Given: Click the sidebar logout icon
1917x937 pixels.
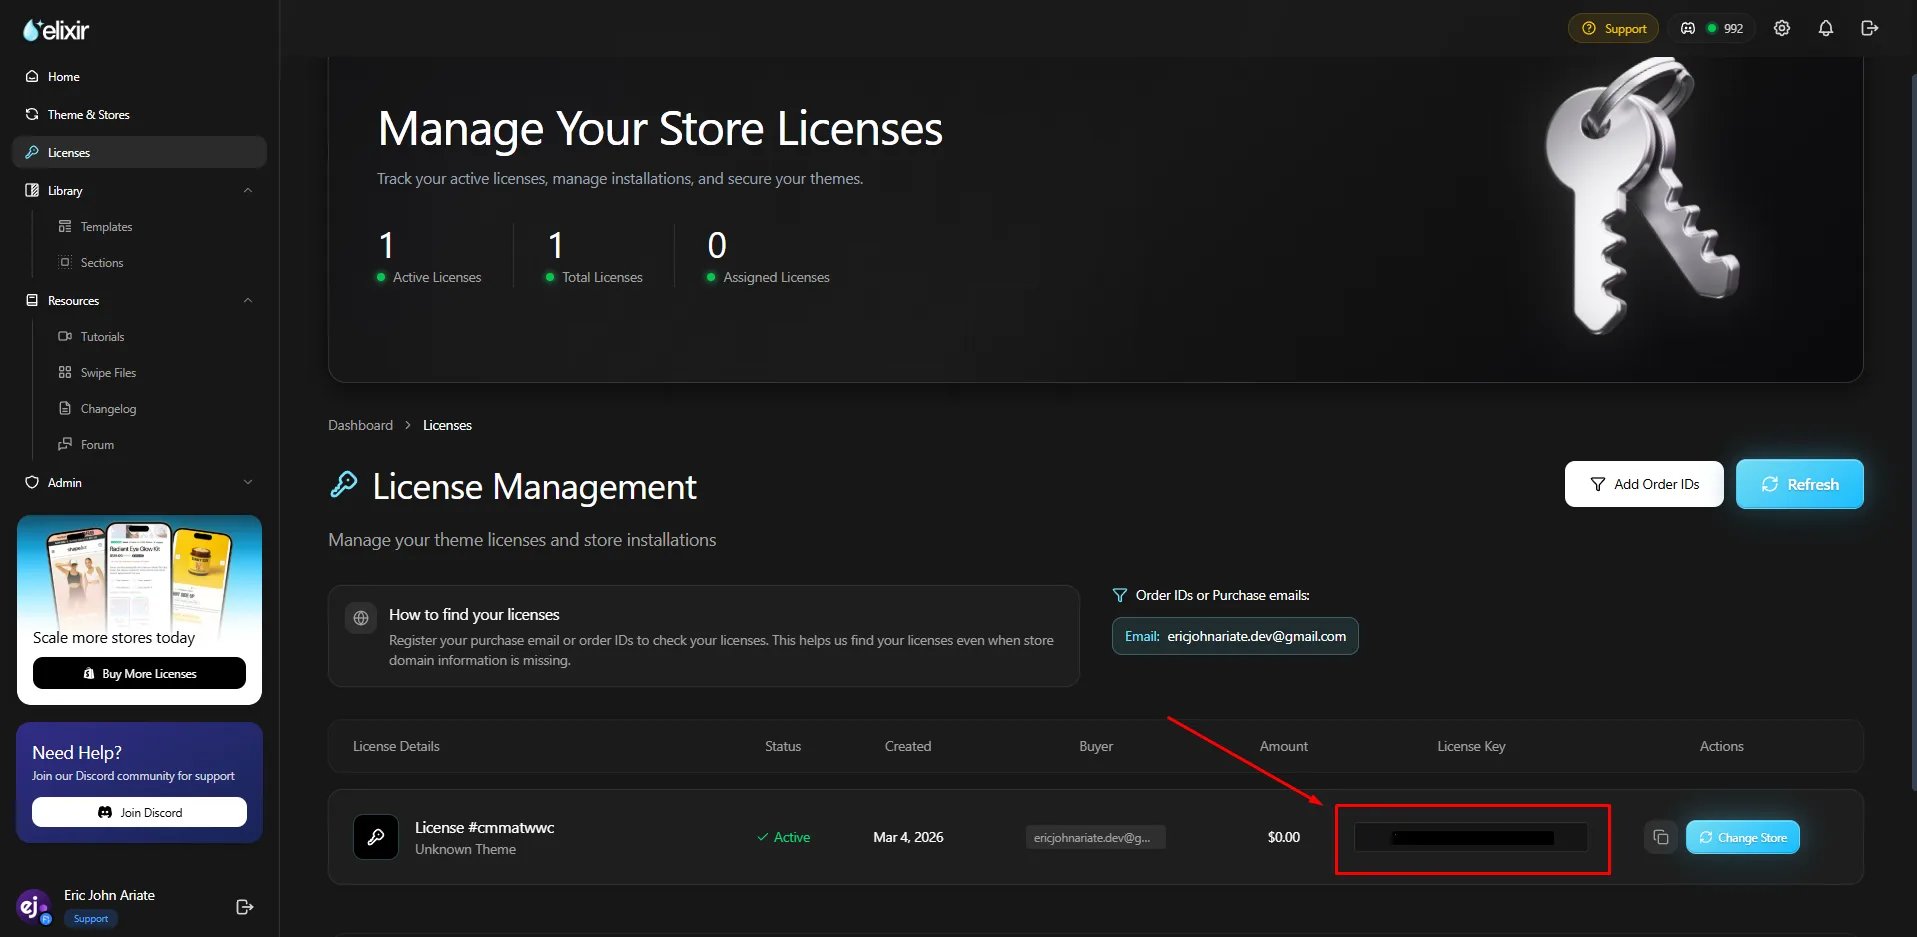Looking at the screenshot, I should pos(244,907).
